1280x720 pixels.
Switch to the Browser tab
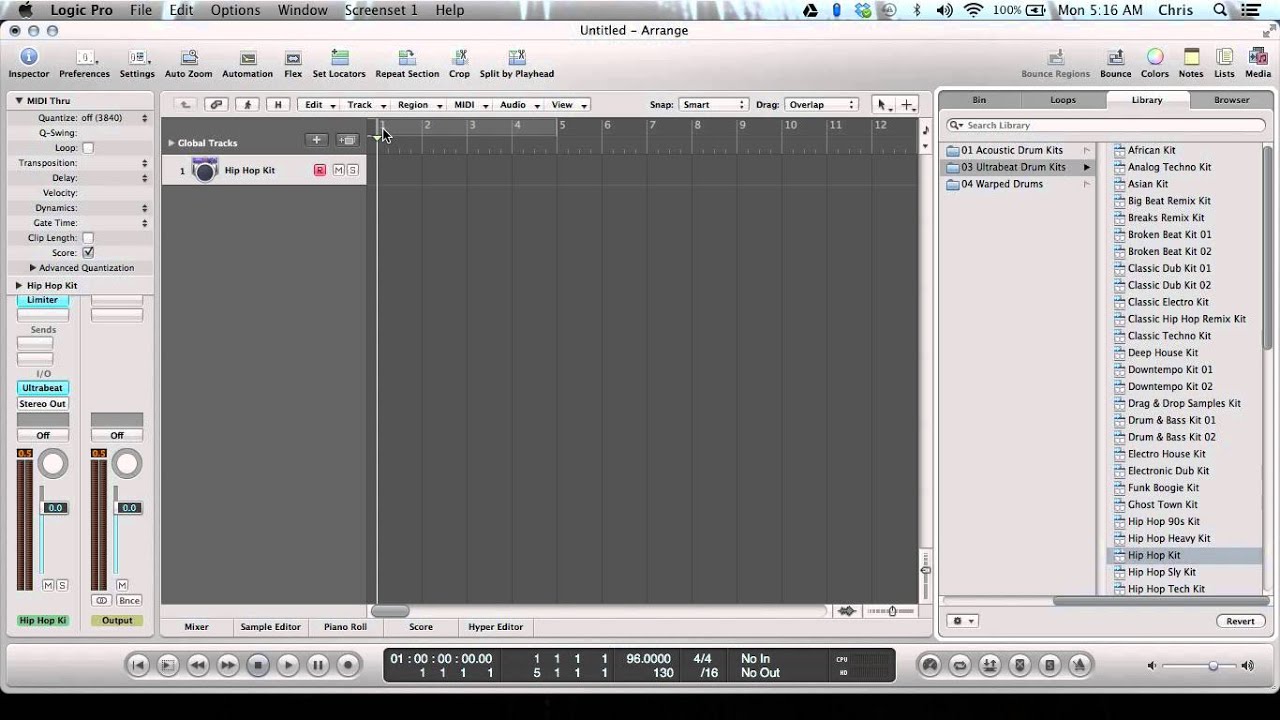pyautogui.click(x=1232, y=100)
